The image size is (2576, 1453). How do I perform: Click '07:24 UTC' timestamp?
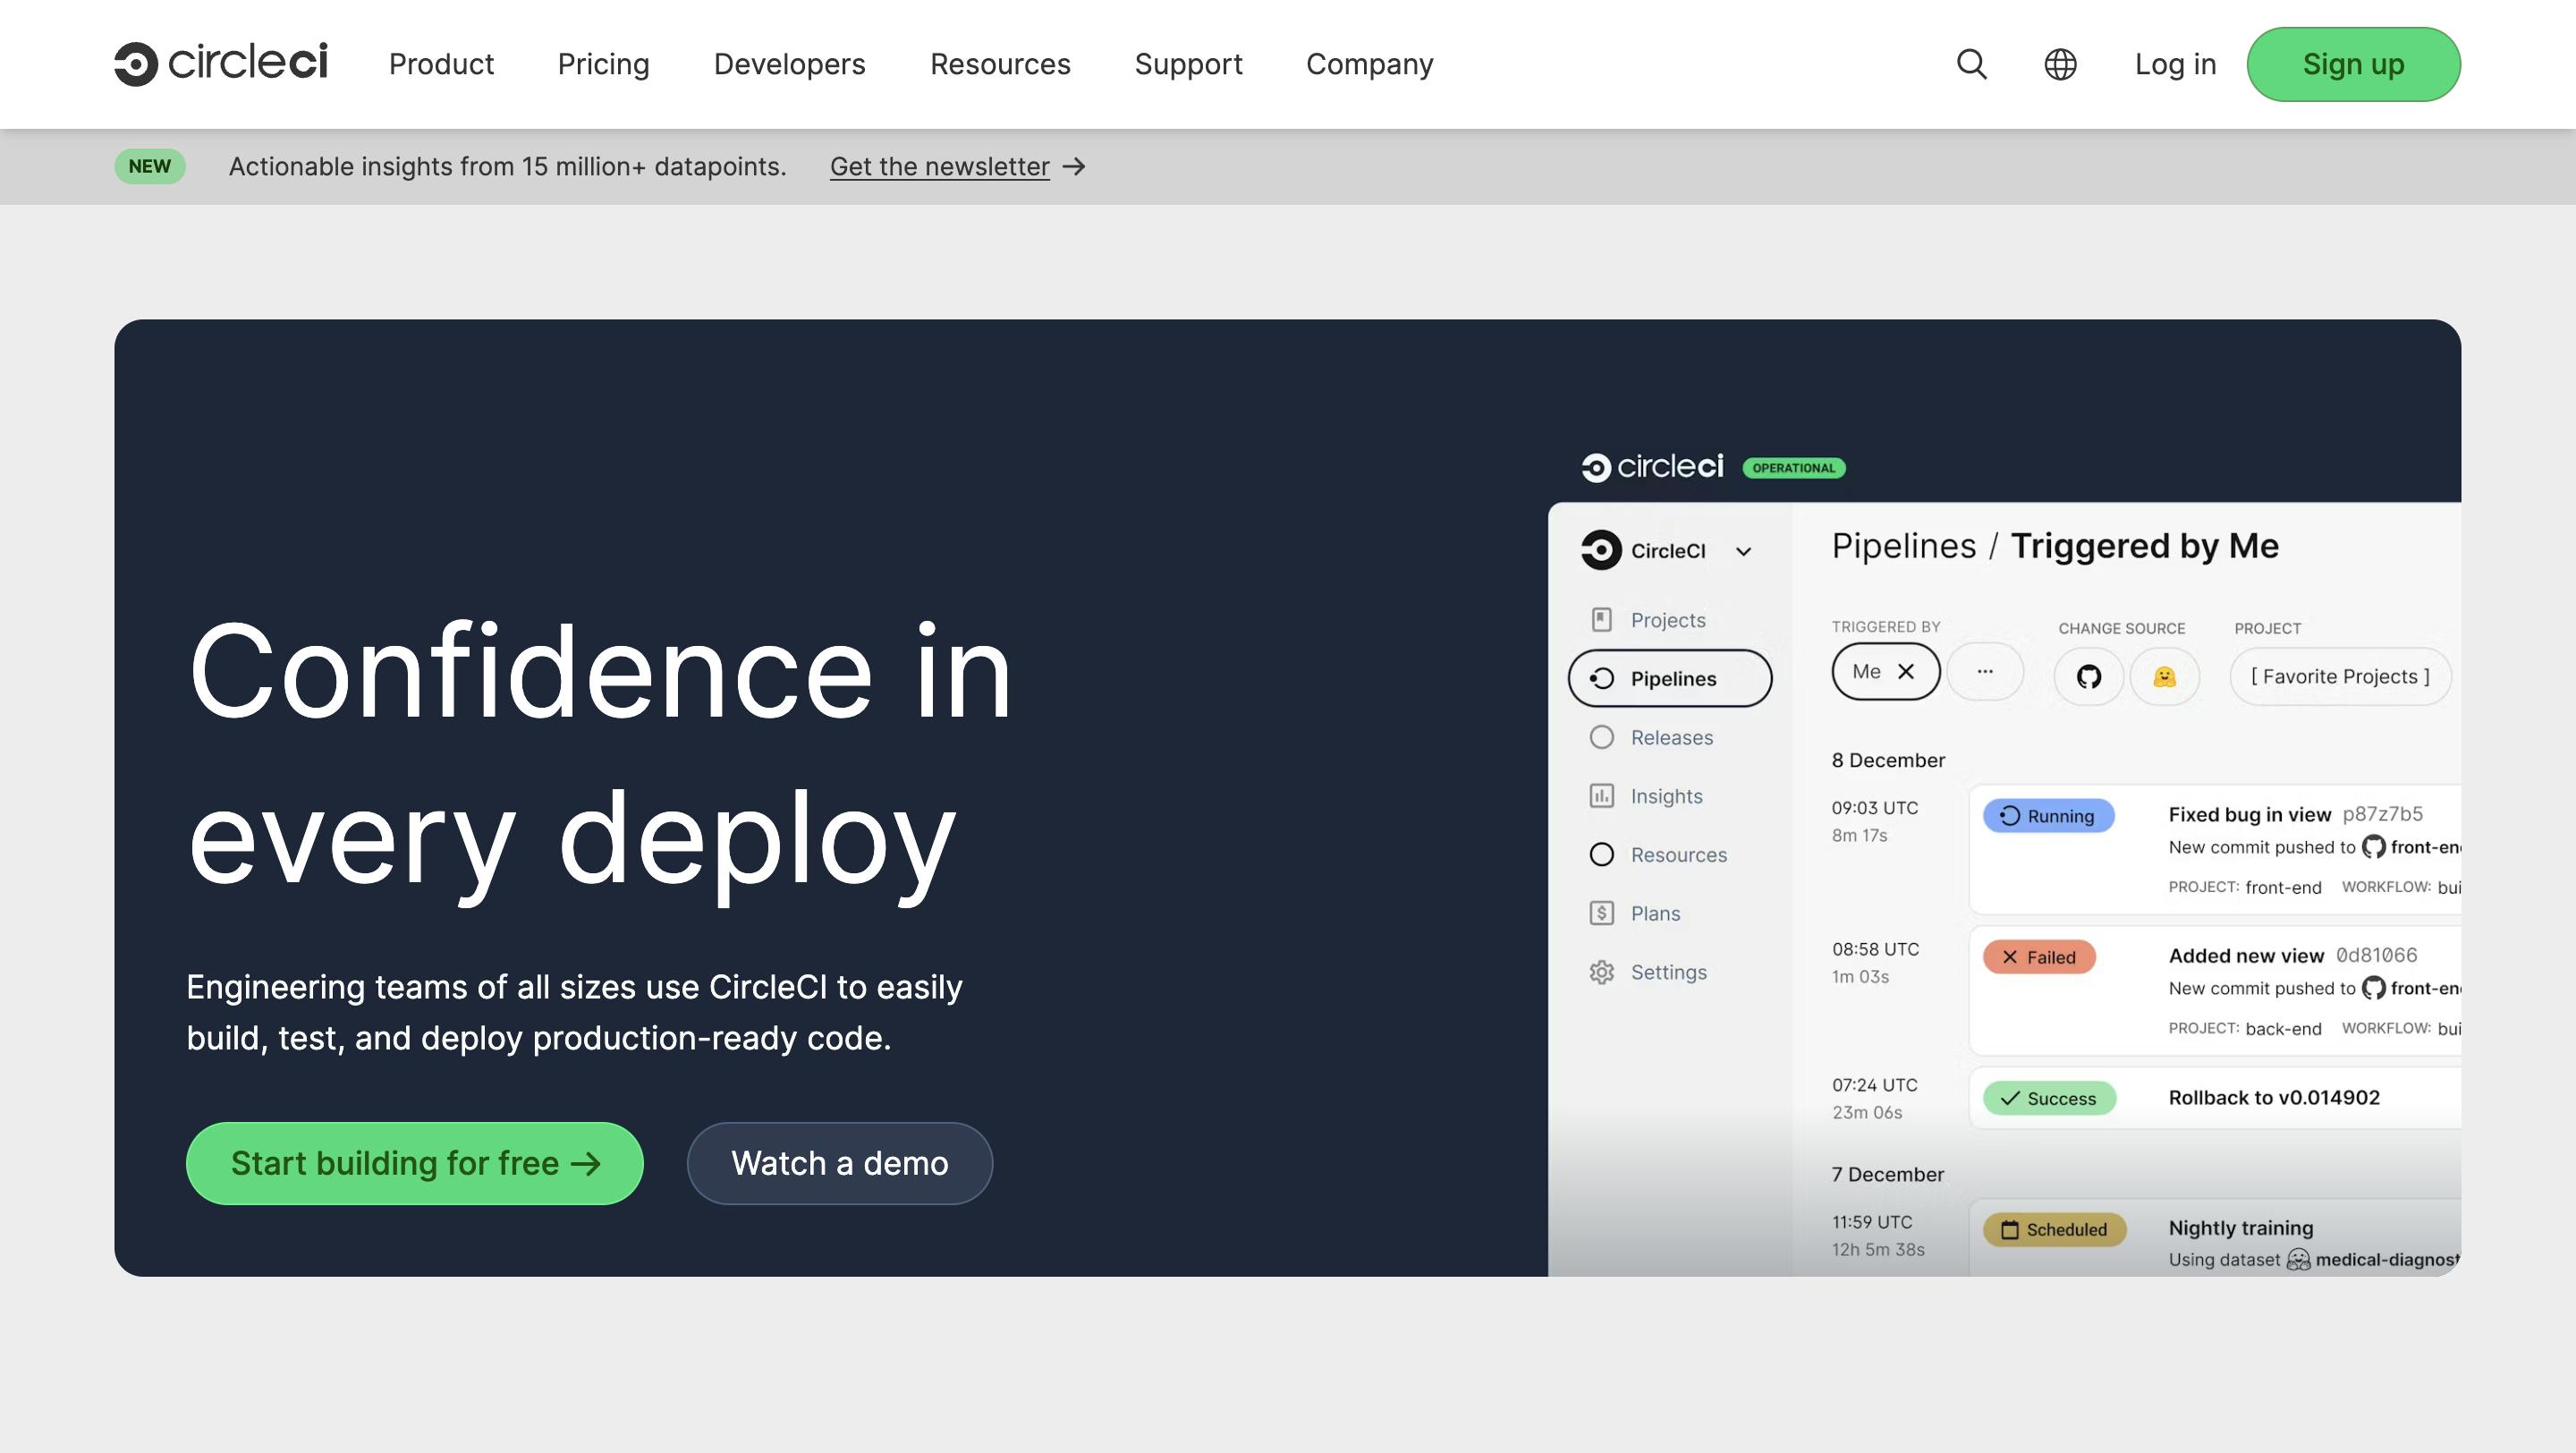(x=1874, y=1084)
